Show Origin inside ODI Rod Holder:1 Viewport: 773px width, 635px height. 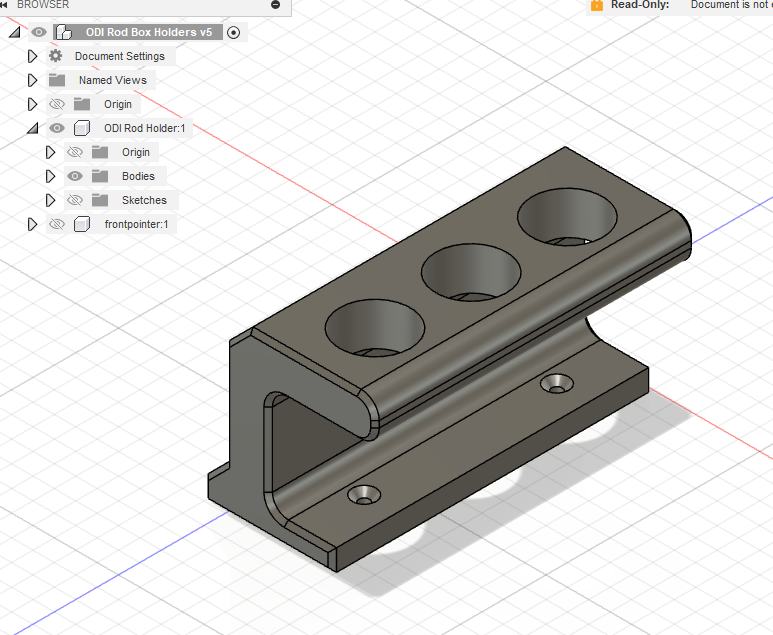(x=75, y=152)
